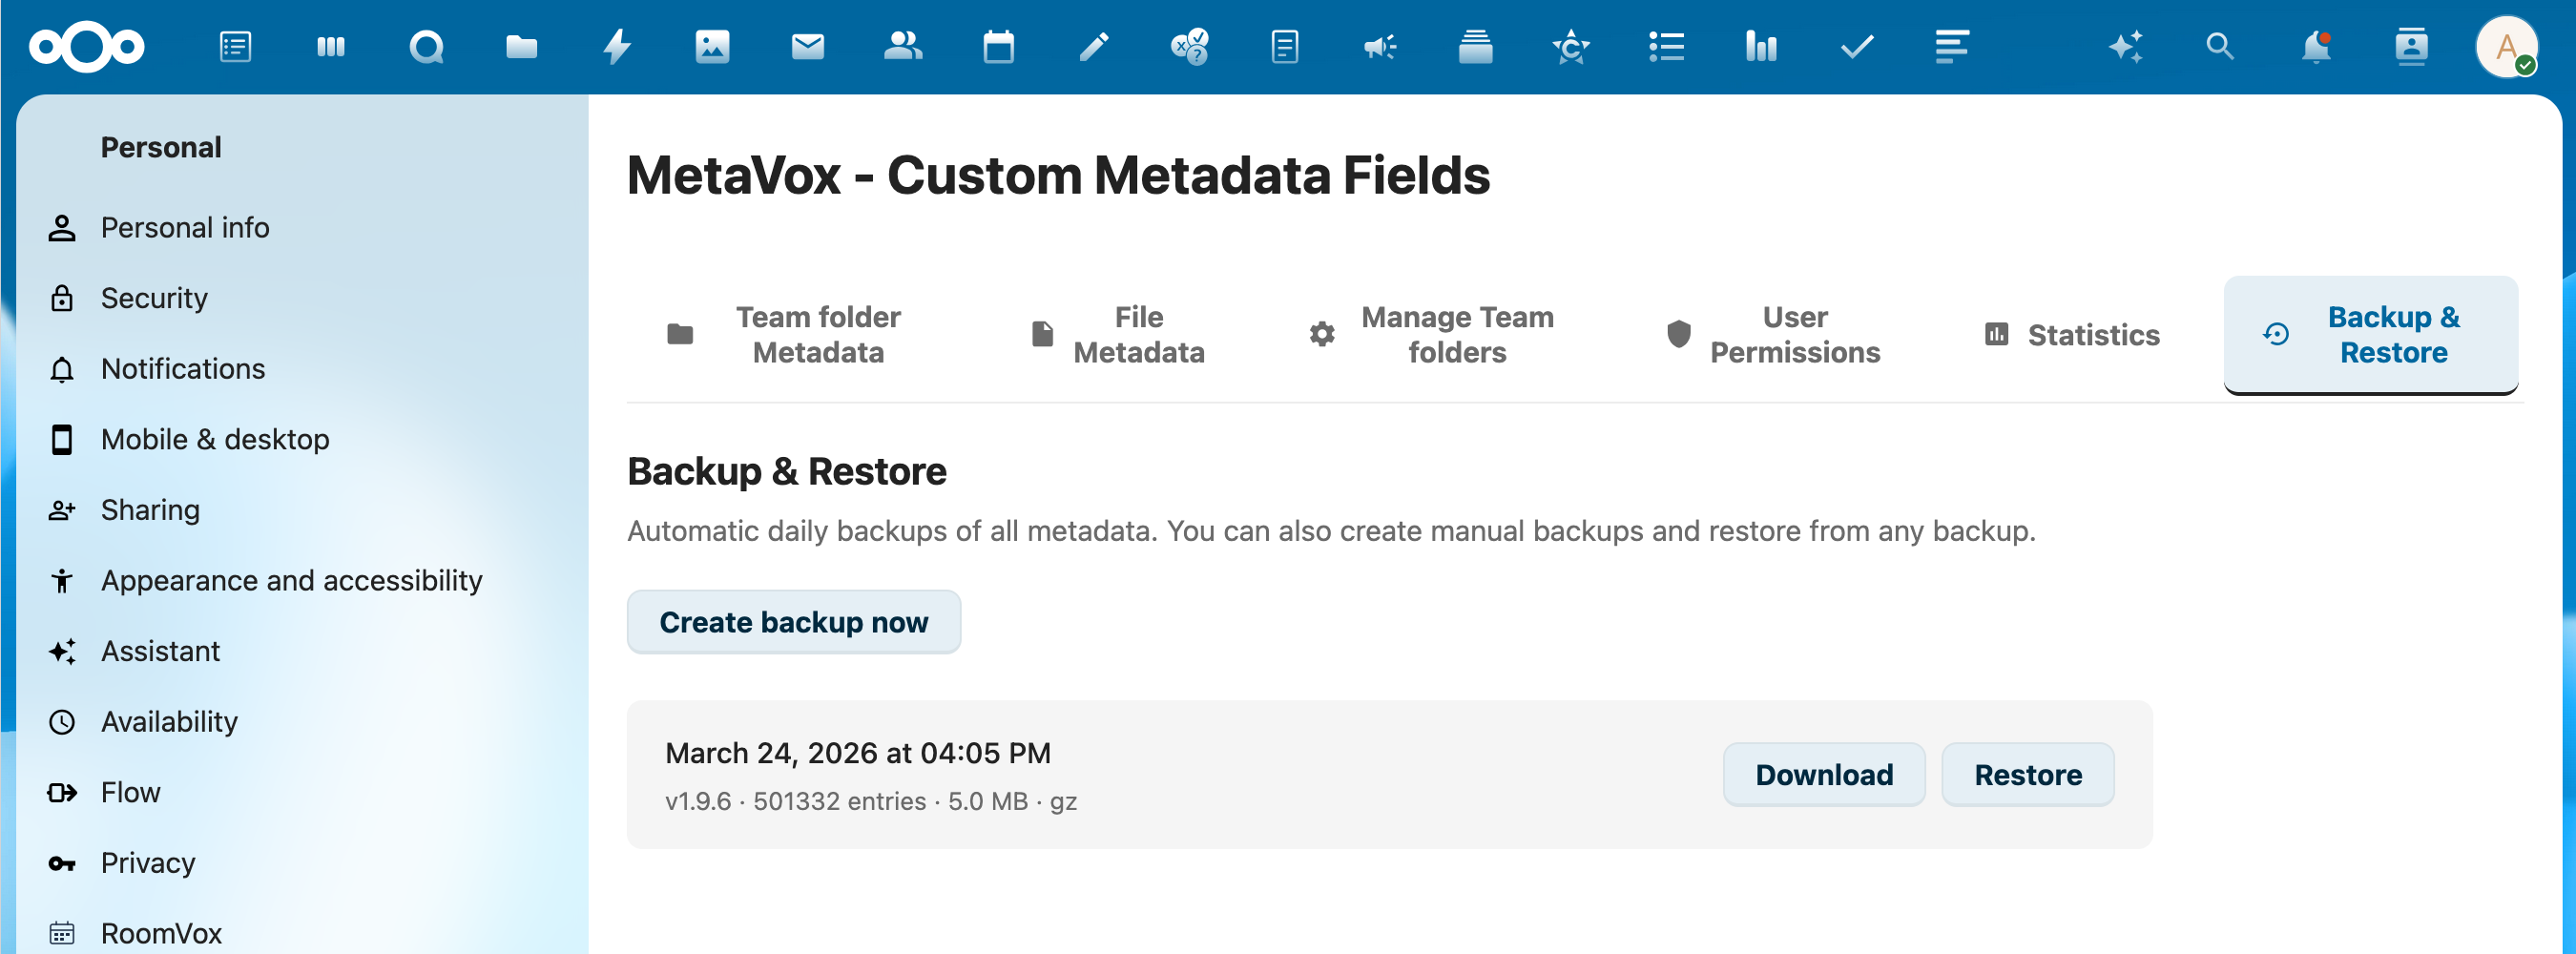Open the newspaper-style list app icon
The width and height of the screenshot is (2576, 954).
click(x=235, y=47)
